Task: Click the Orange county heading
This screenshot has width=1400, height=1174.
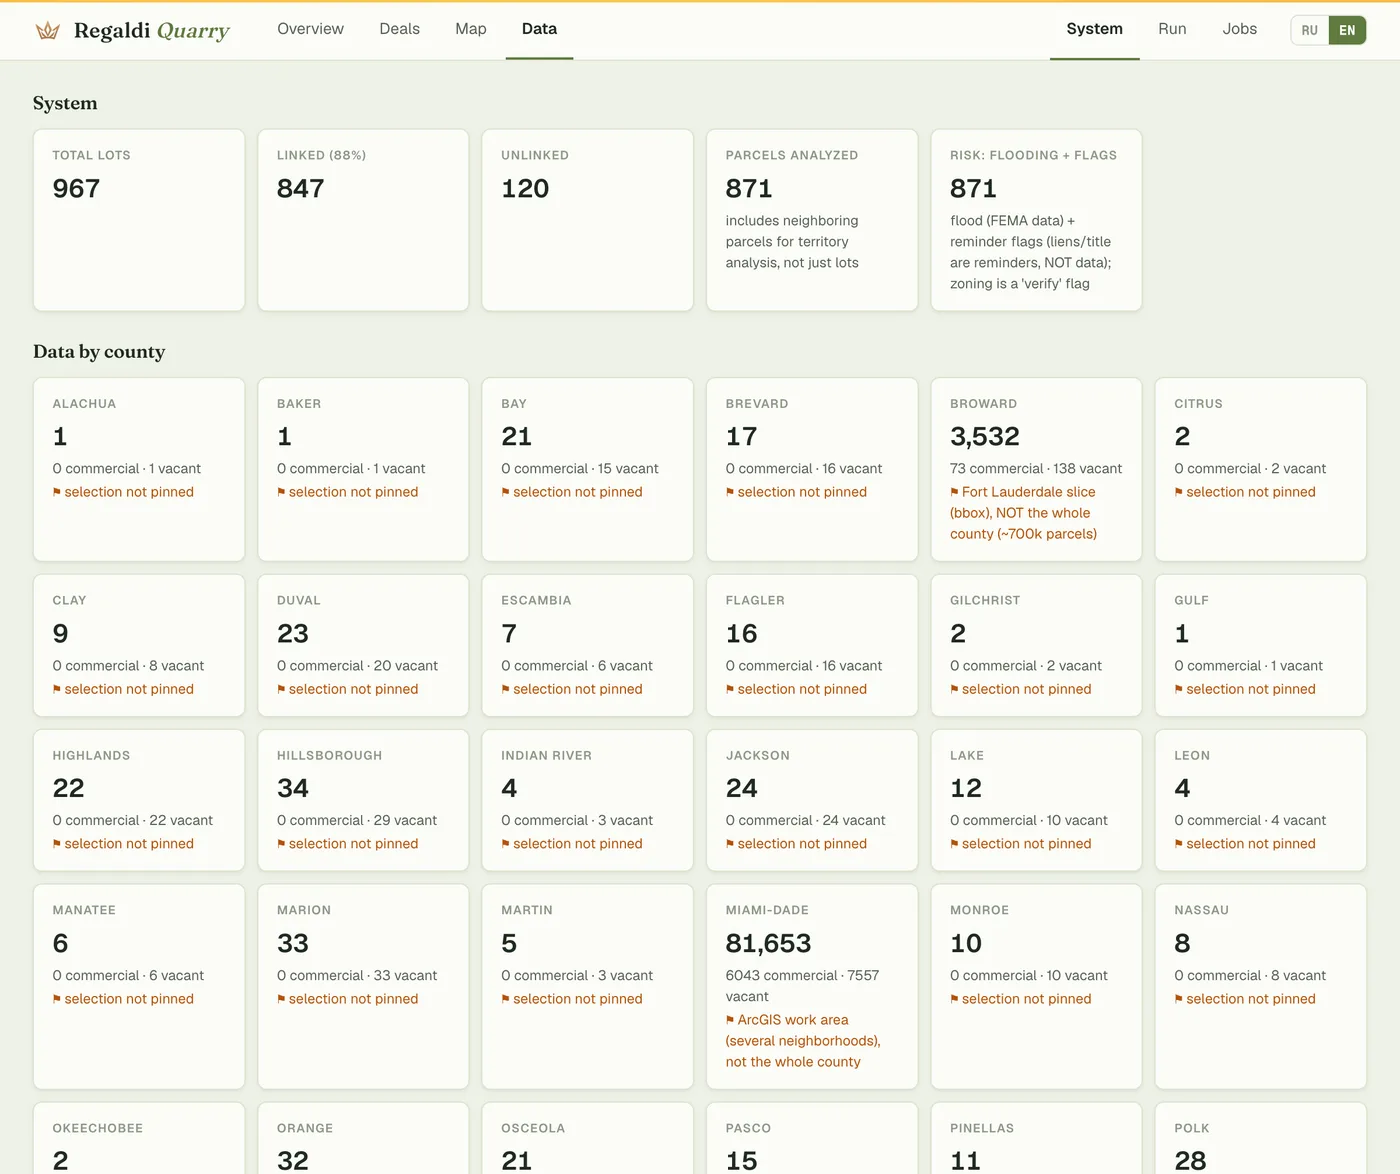Action: [x=305, y=1129]
